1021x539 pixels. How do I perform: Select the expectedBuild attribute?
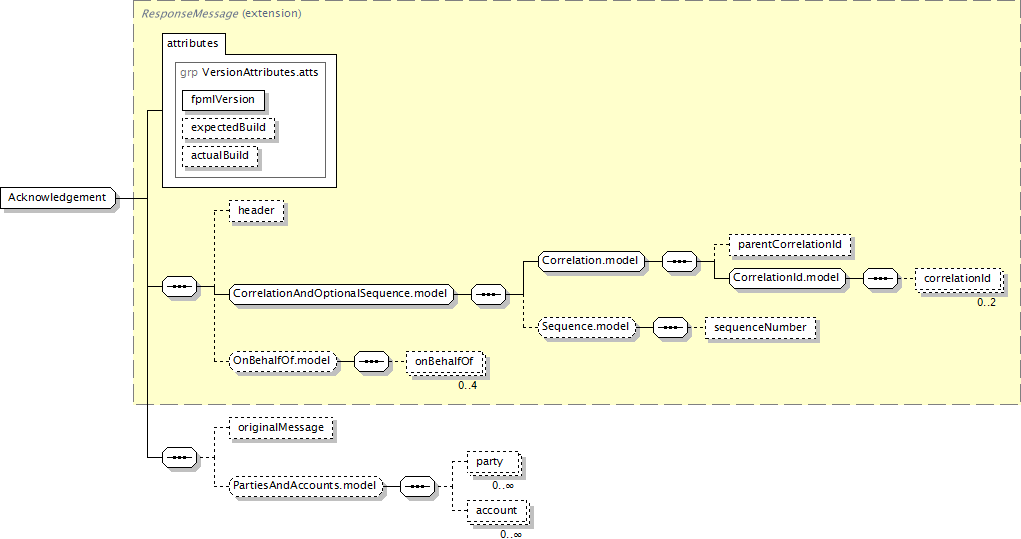[x=228, y=128]
